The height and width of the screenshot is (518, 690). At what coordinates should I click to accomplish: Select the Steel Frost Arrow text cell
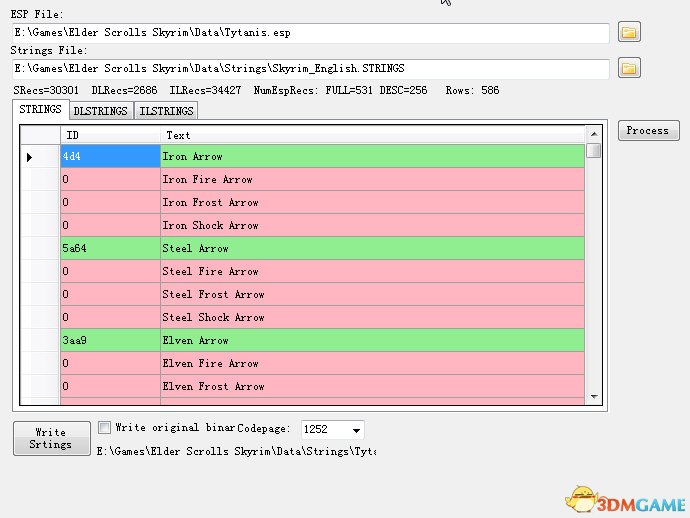(x=373, y=294)
